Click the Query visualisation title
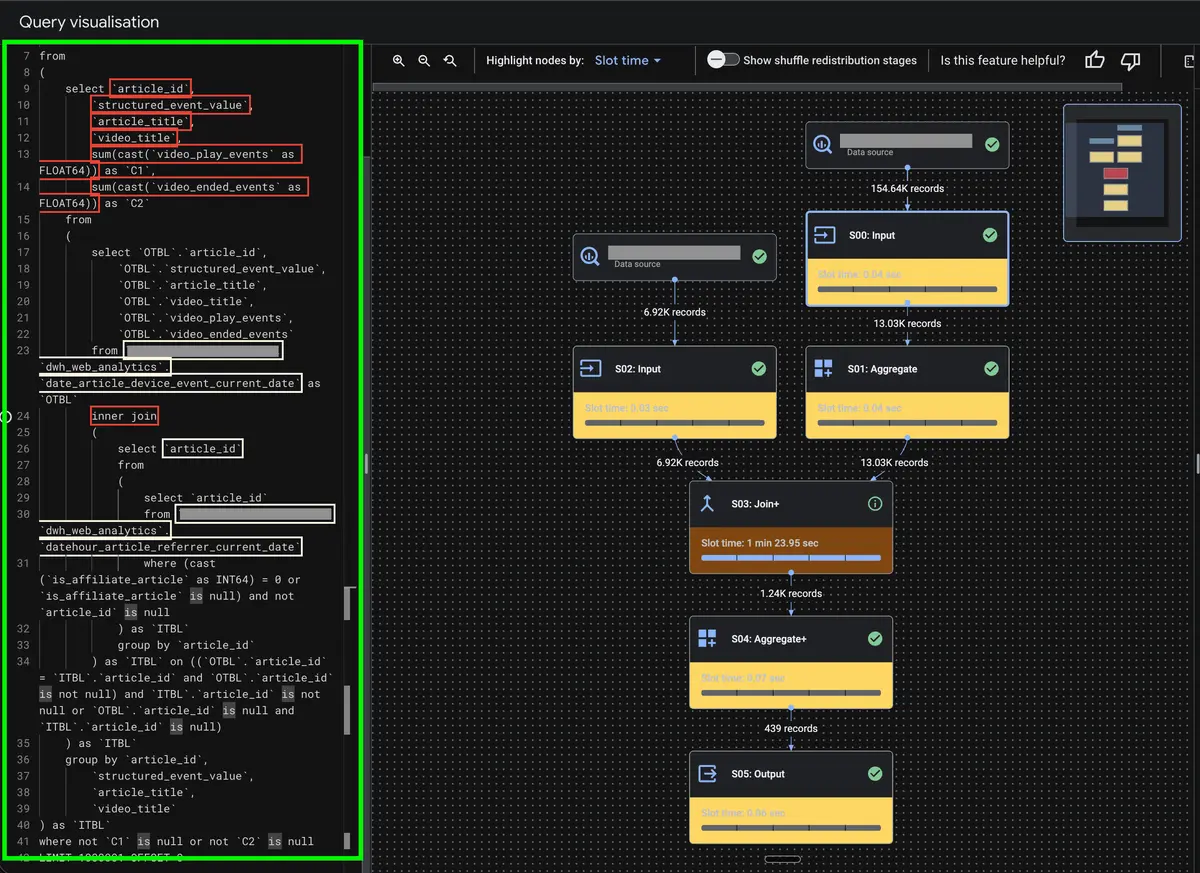1200x873 pixels. 89,21
